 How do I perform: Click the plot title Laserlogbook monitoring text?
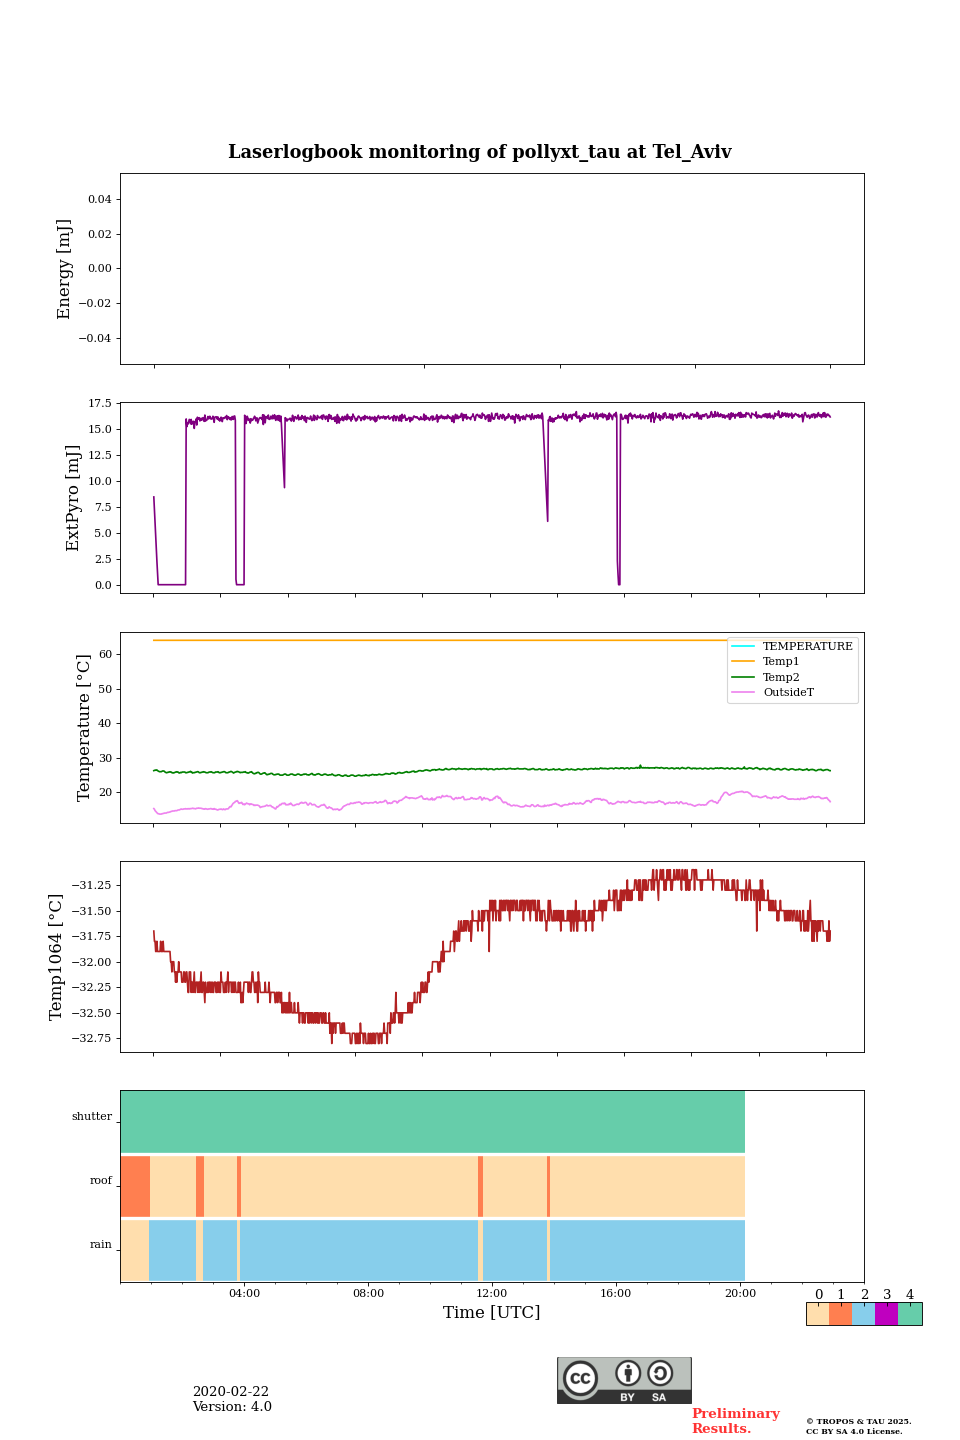(480, 152)
